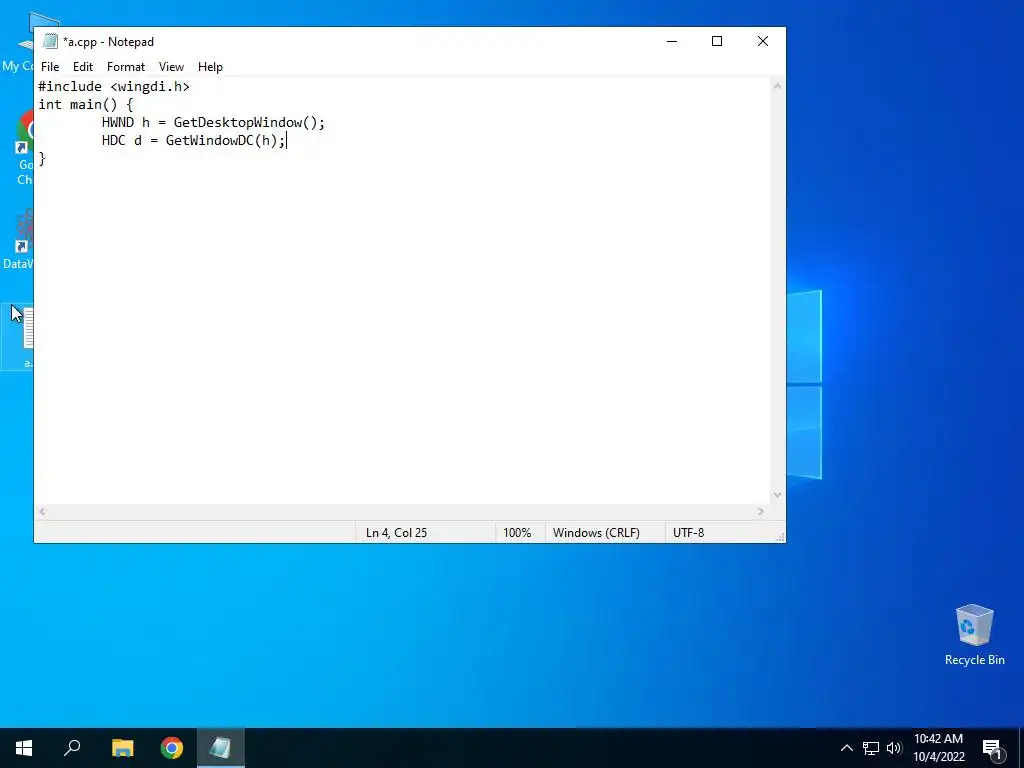Click 'Windows (CRLF)' status entry
The height and width of the screenshot is (768, 1024).
click(596, 533)
